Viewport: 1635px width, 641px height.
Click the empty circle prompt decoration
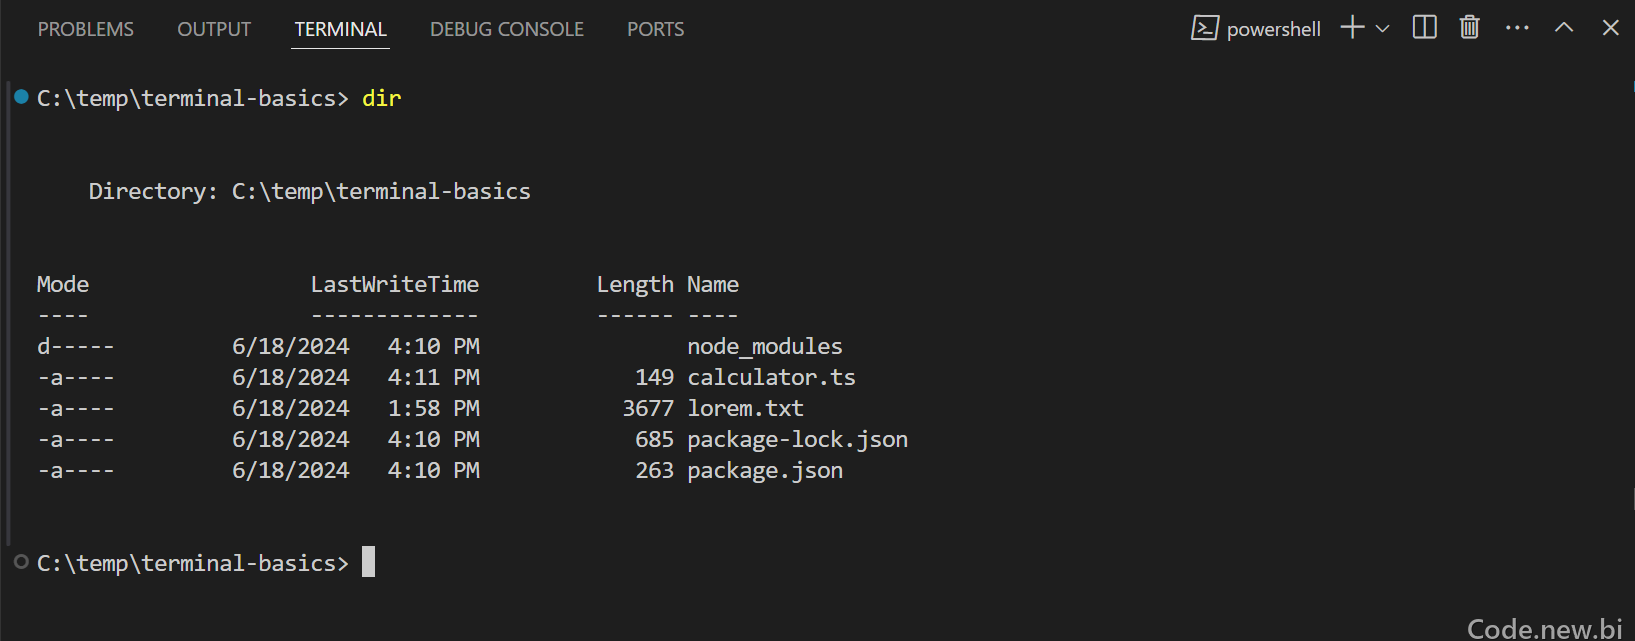pyautogui.click(x=21, y=562)
